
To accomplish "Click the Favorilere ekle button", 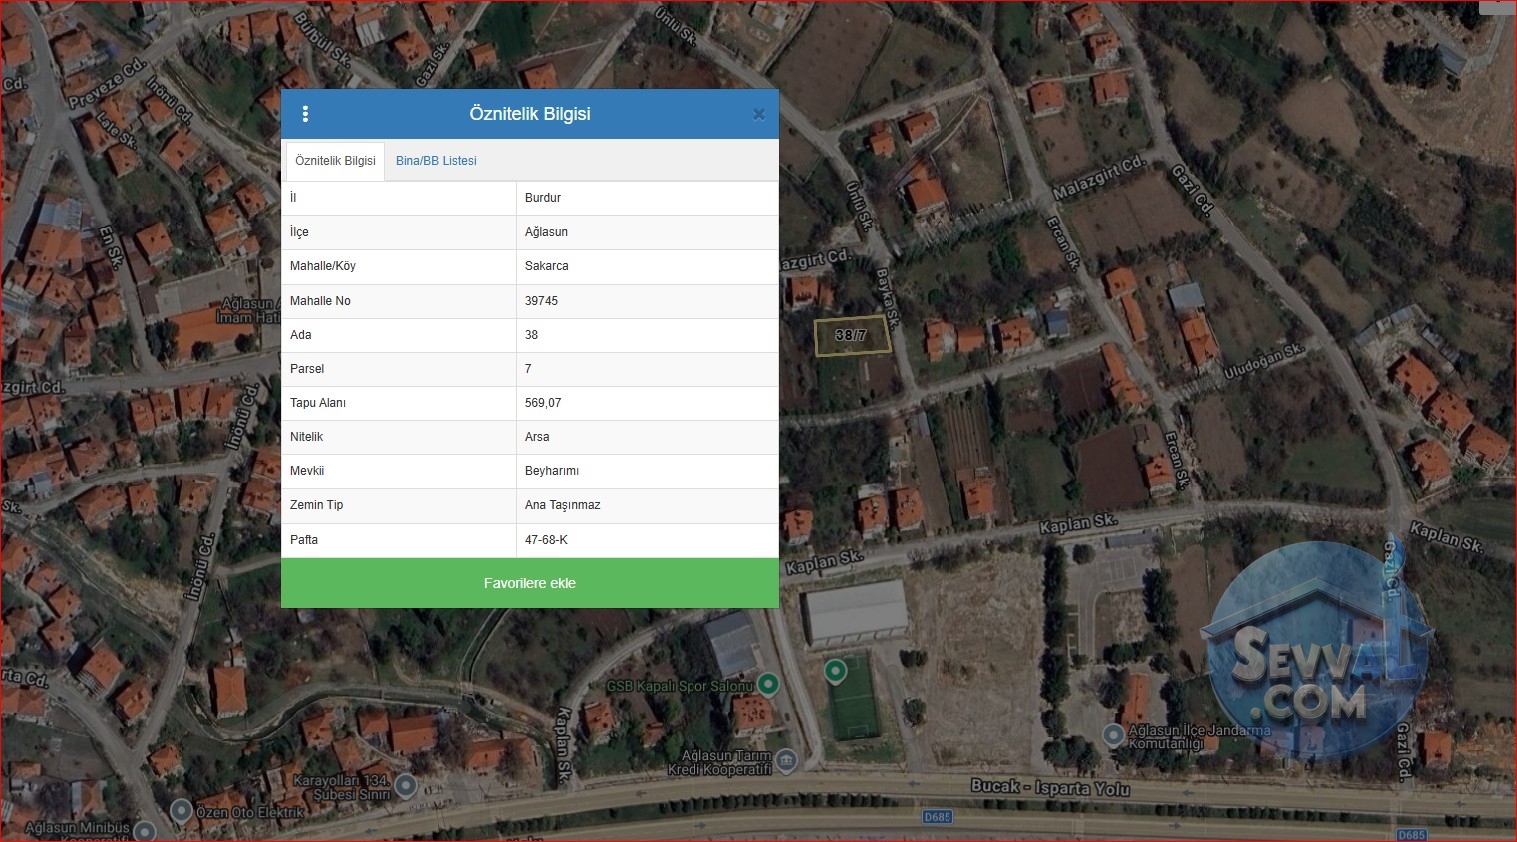I will 530,583.
